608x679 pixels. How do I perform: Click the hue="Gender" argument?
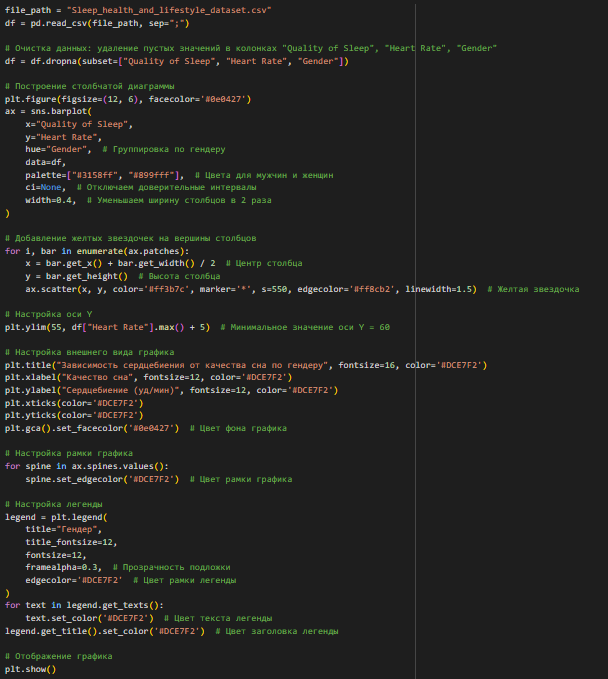[58, 150]
